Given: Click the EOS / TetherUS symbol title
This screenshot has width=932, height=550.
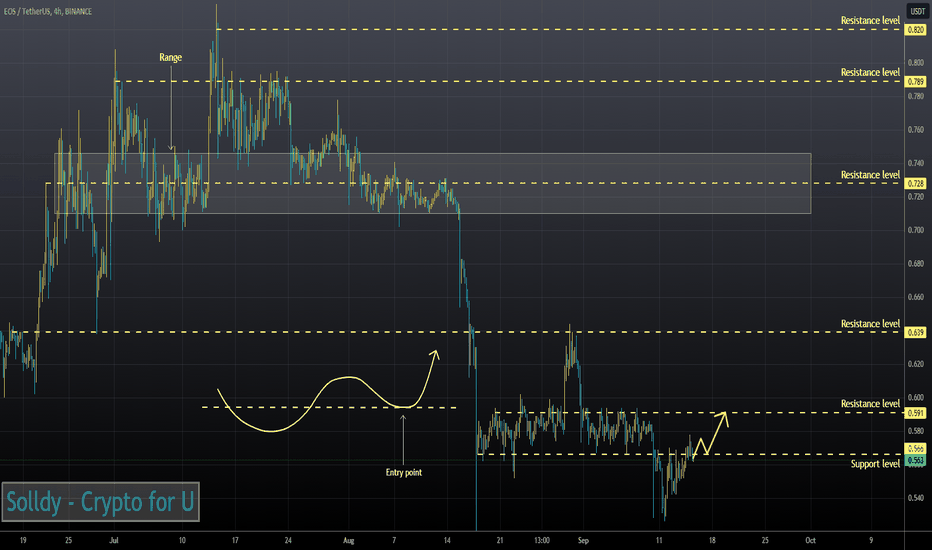Looking at the screenshot, I should [48, 11].
